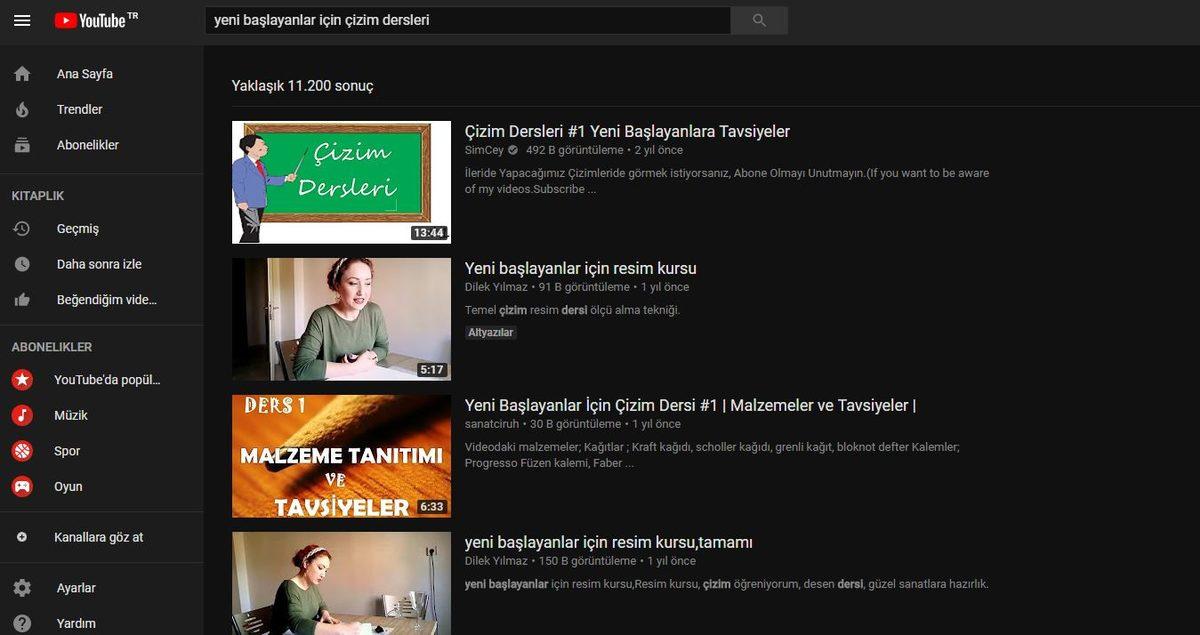Click the Müzik channel icon

[21, 415]
